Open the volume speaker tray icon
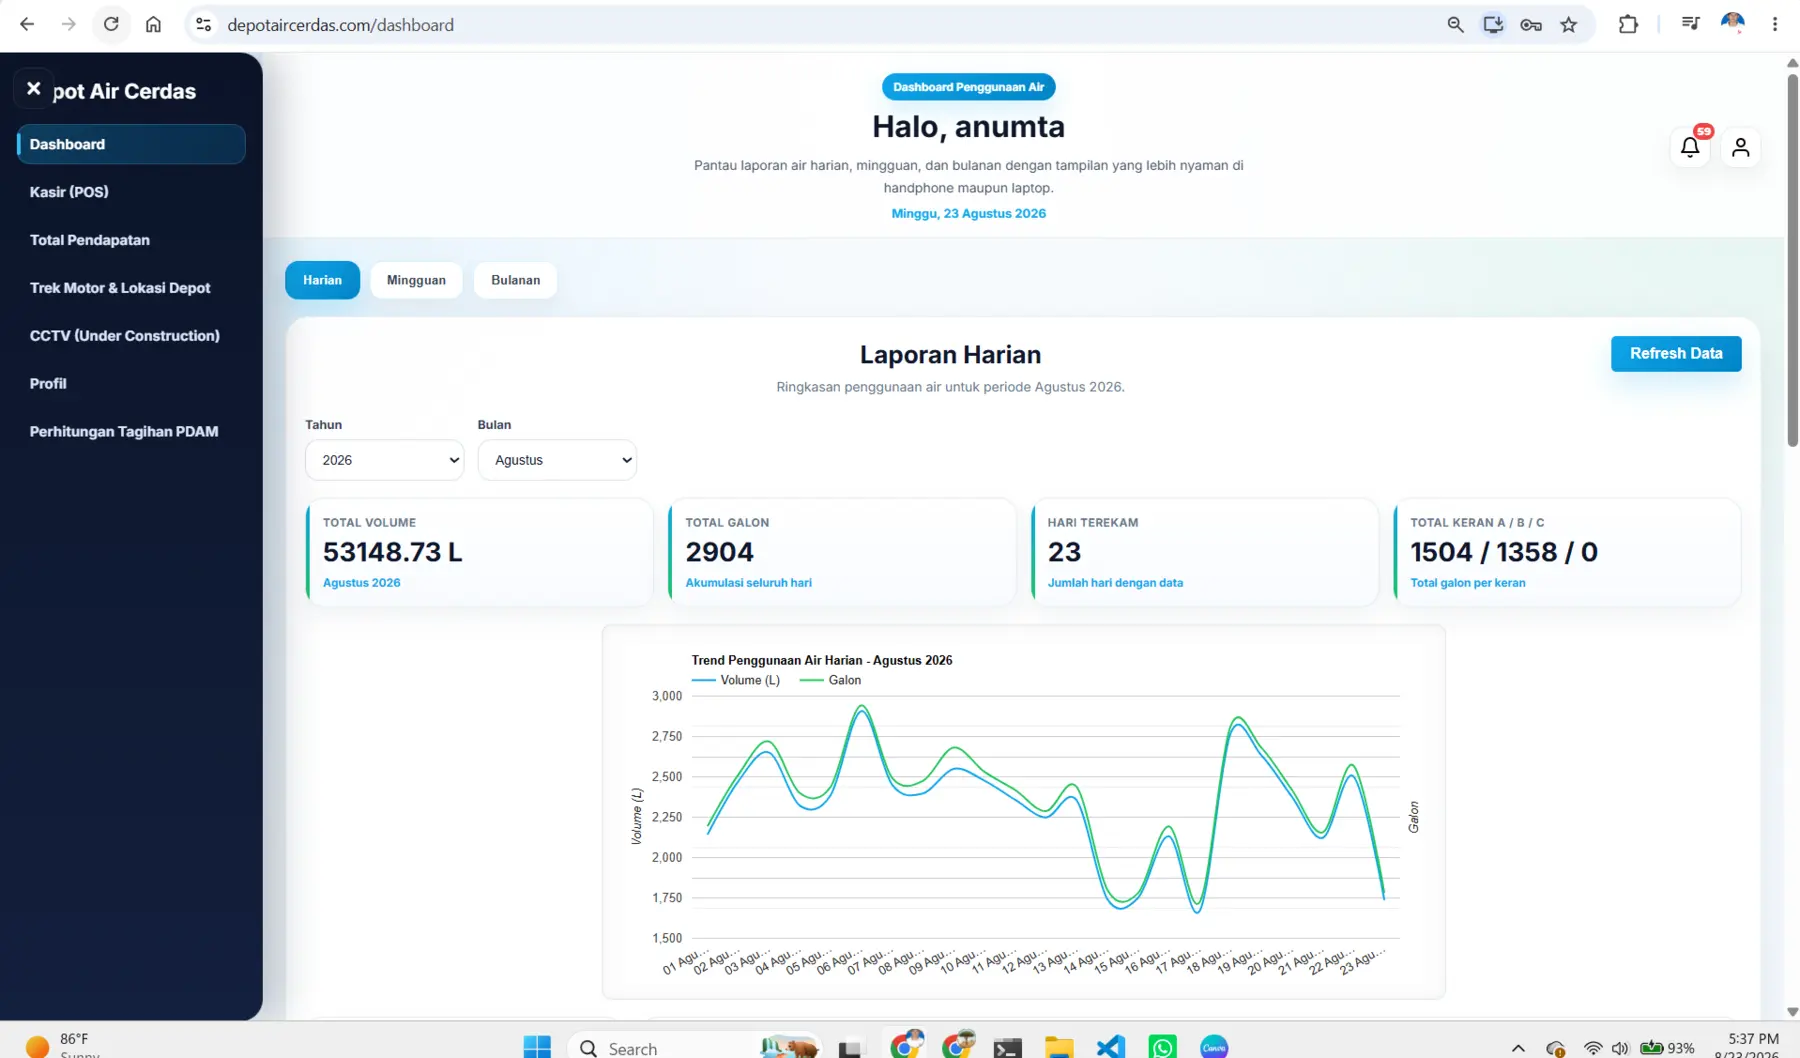The height and width of the screenshot is (1058, 1800). coord(1620,1048)
